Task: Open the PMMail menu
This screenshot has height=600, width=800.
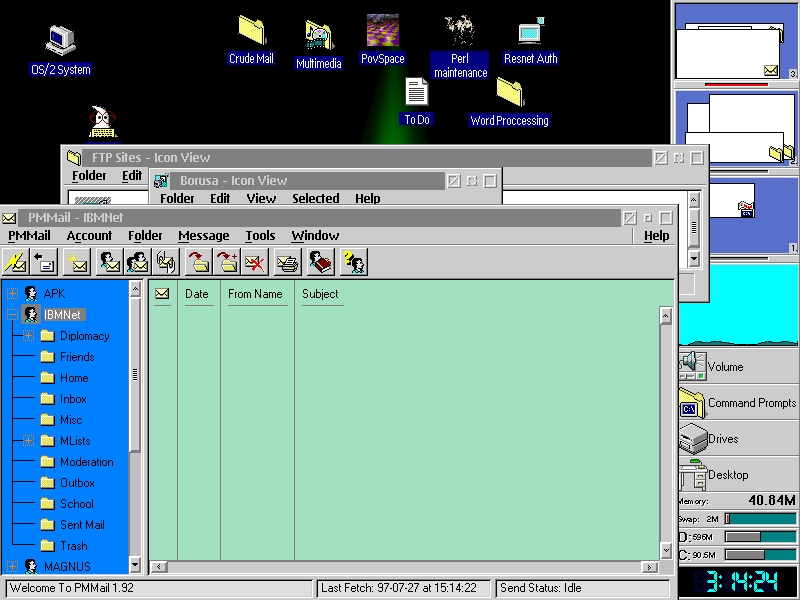Action: 29,235
